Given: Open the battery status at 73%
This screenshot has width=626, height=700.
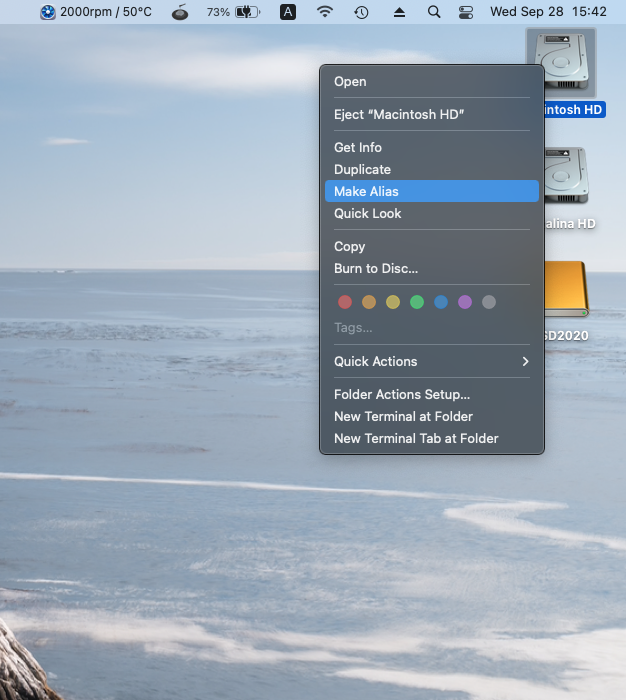Looking at the screenshot, I should 233,12.
